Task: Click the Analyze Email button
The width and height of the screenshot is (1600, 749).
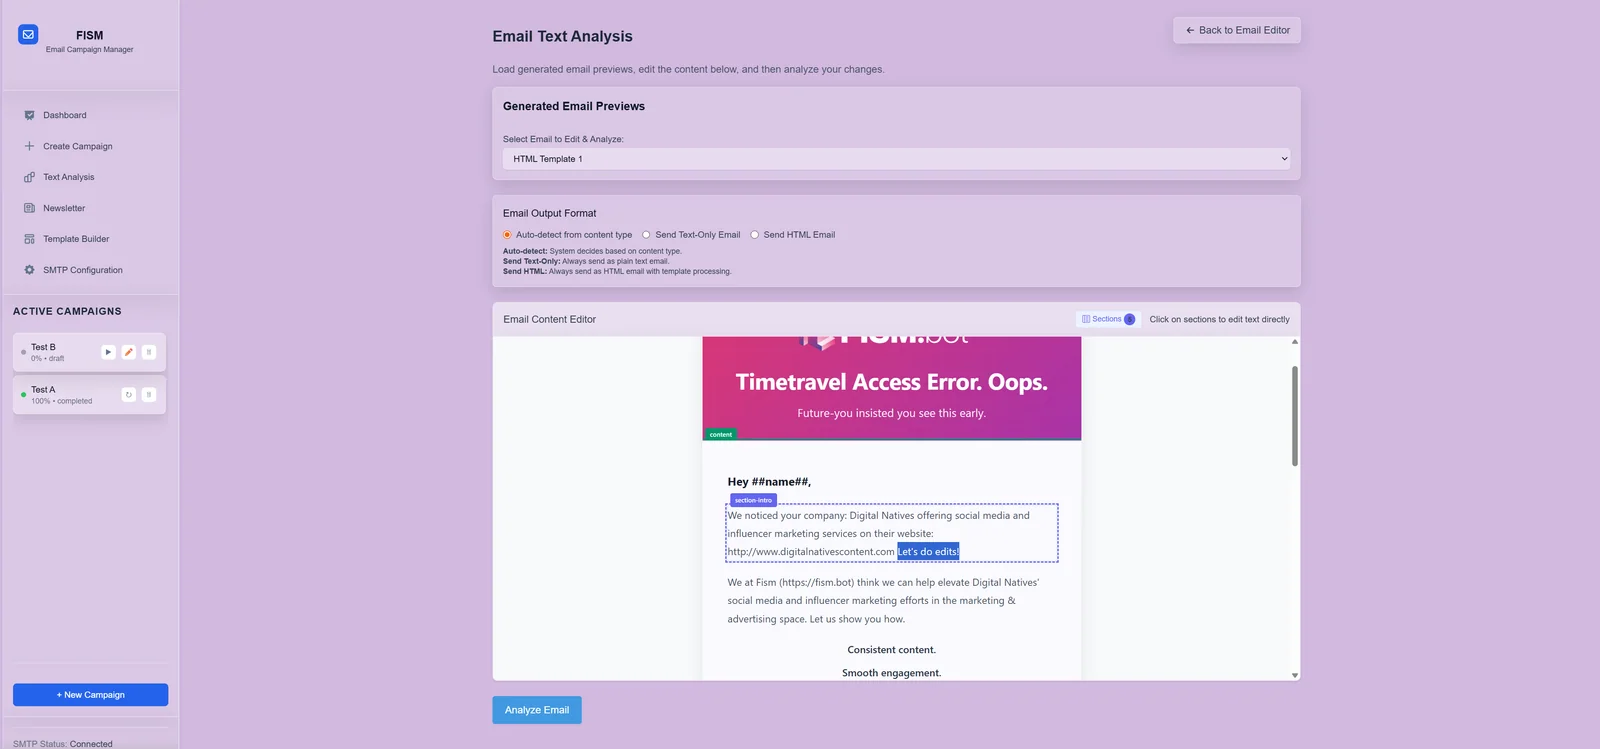Action: (537, 710)
